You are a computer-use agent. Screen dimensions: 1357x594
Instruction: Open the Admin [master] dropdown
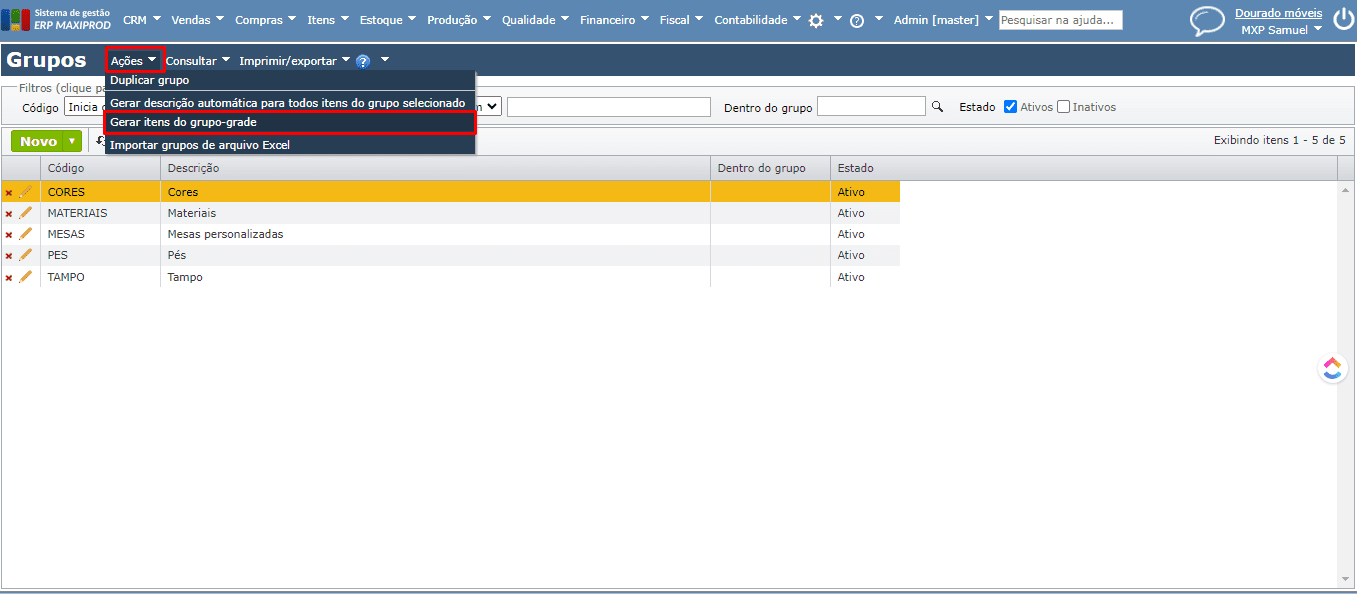tap(944, 20)
